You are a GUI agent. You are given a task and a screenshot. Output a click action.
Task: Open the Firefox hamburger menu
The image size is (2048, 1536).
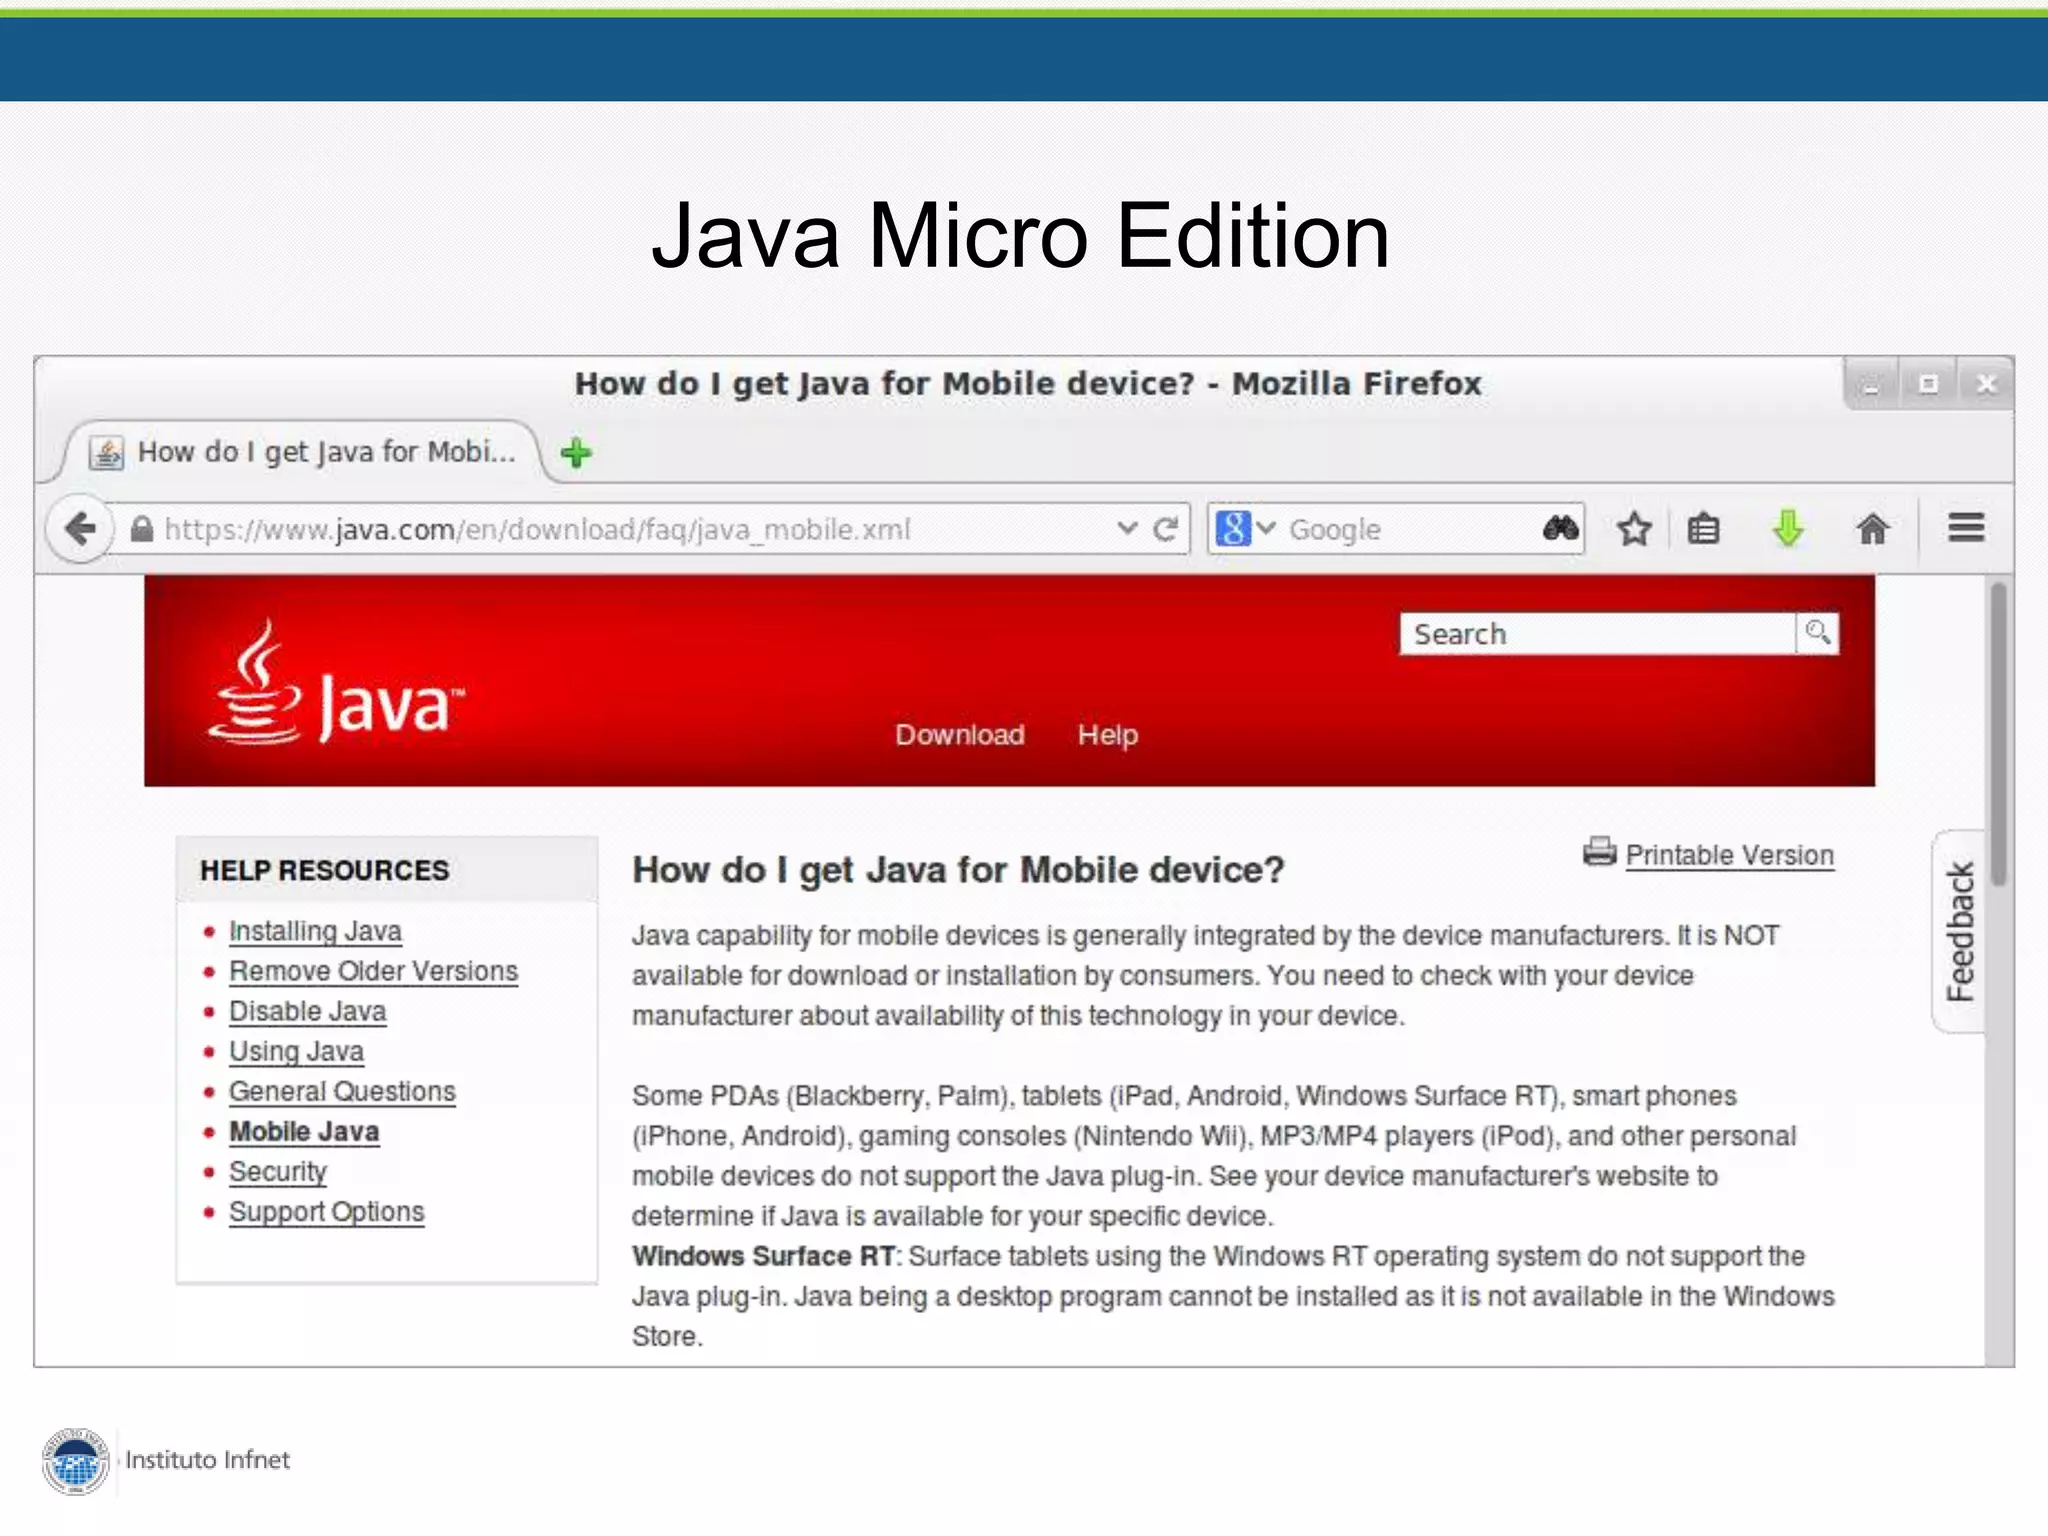(x=1966, y=527)
